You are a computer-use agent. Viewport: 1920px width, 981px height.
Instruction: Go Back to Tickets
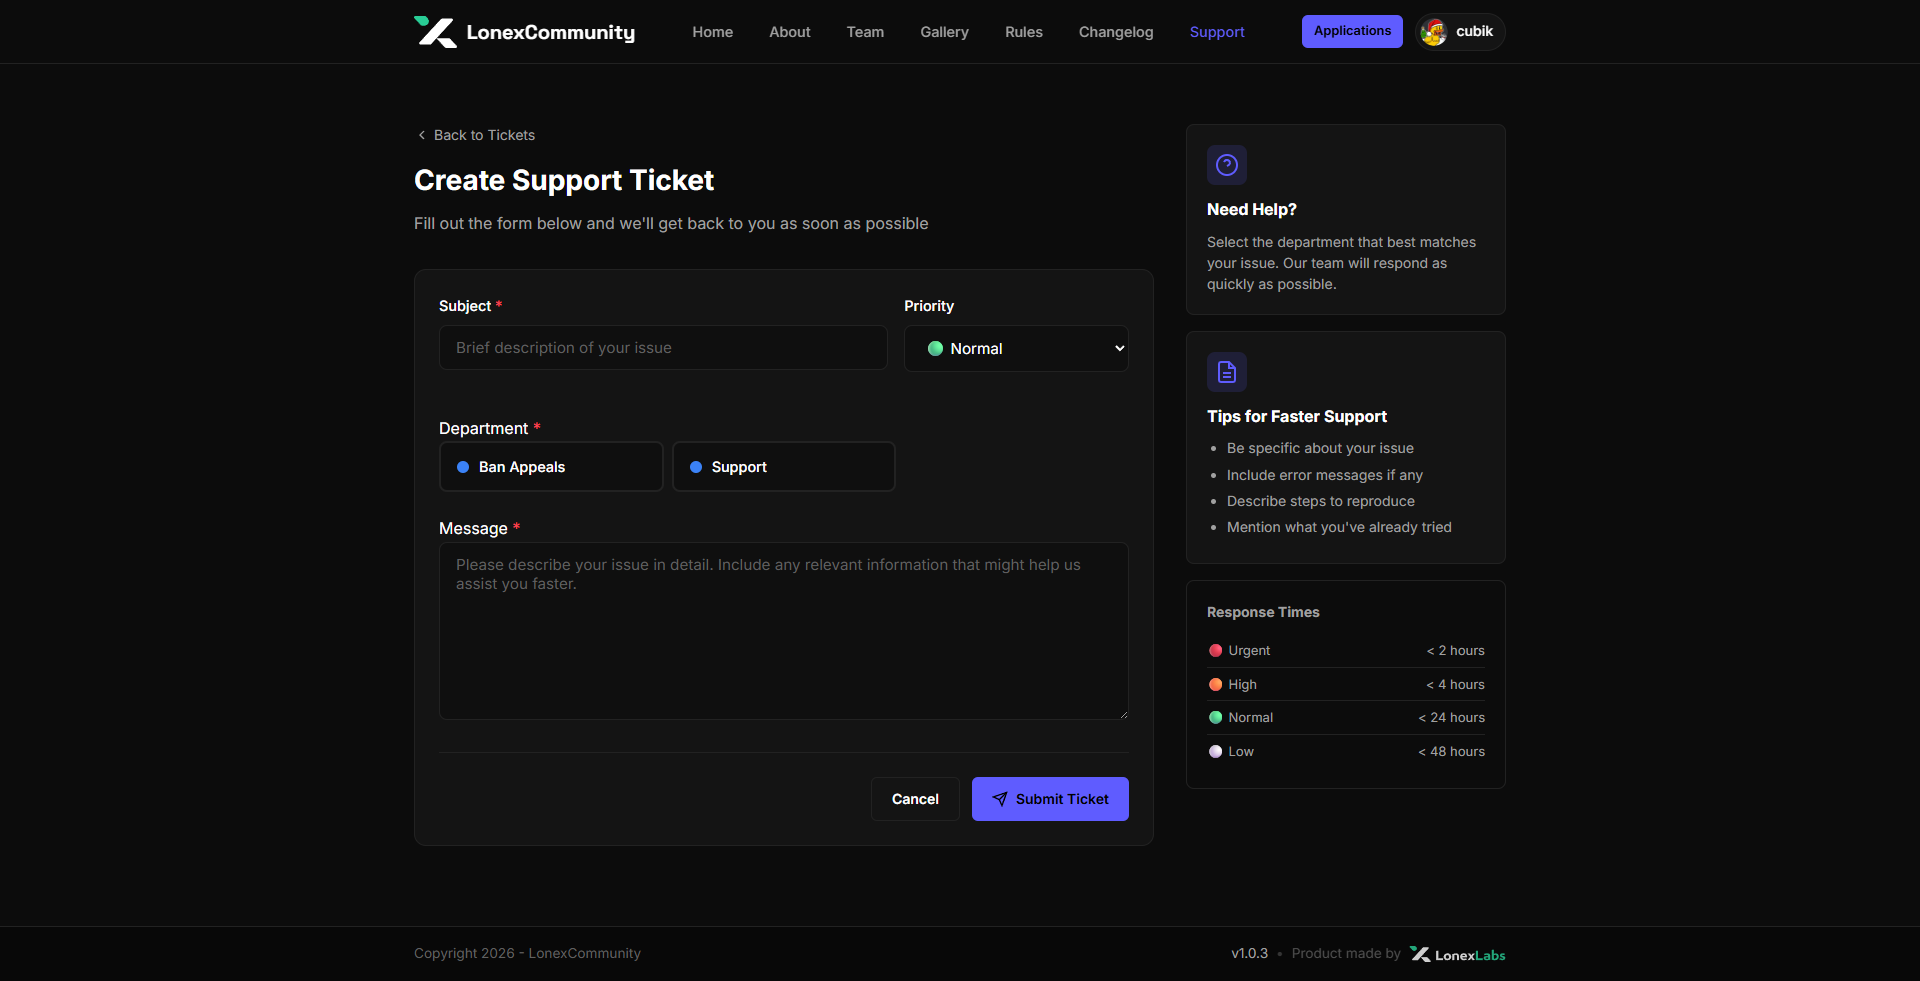coord(476,135)
